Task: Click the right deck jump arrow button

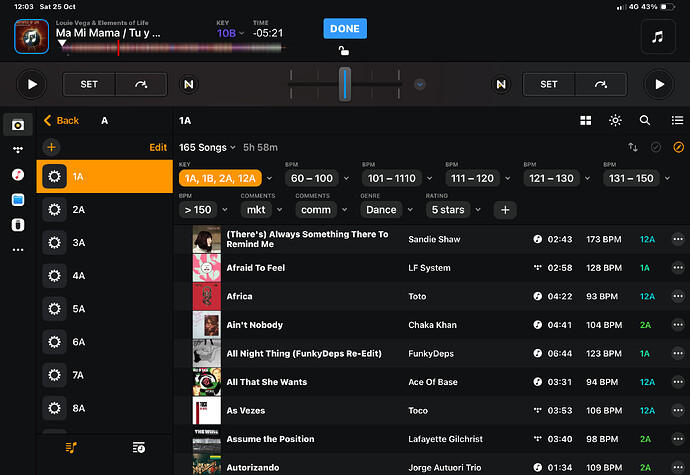Action: (601, 84)
